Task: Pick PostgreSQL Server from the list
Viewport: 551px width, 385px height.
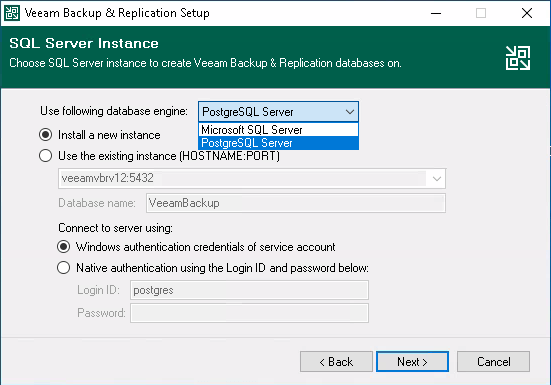Action: [278, 143]
